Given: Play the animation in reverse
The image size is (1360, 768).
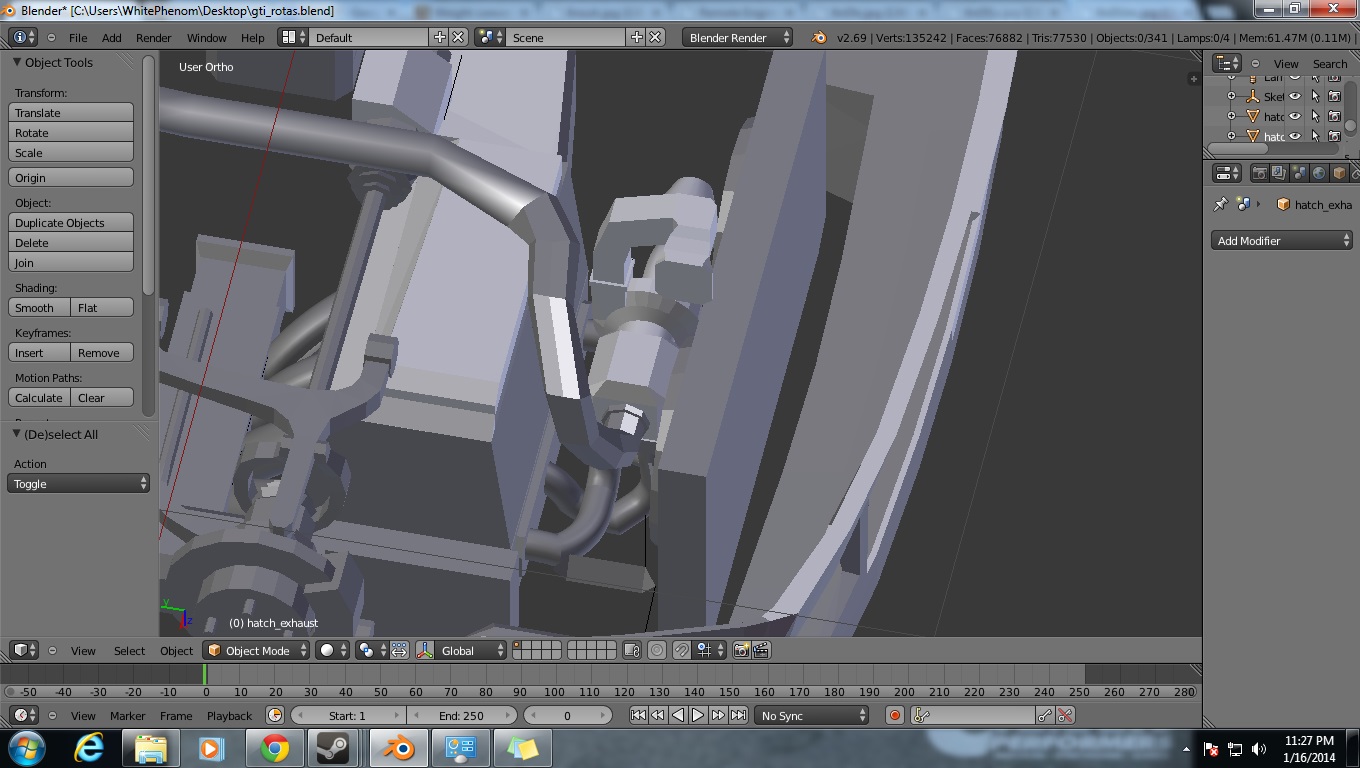Looking at the screenshot, I should pyautogui.click(x=678, y=715).
